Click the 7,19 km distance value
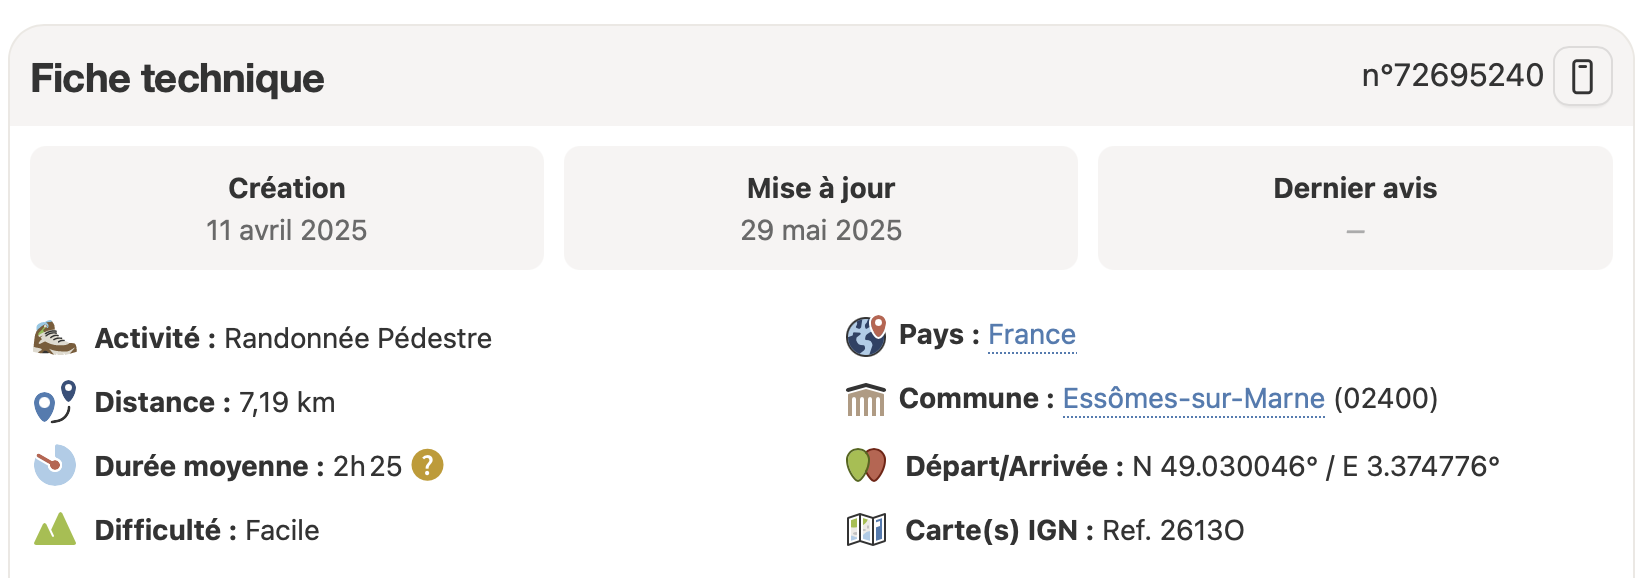The height and width of the screenshot is (578, 1650). (x=287, y=402)
